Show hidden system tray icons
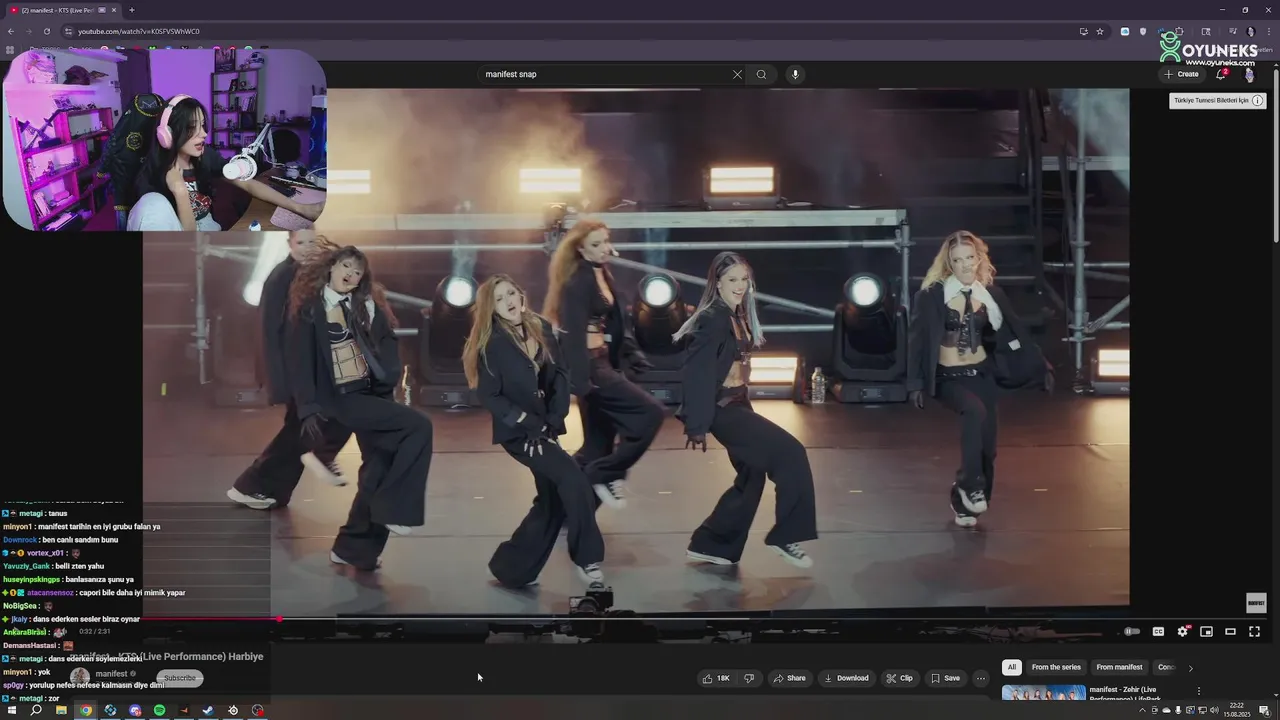1280x720 pixels. (x=1142, y=710)
